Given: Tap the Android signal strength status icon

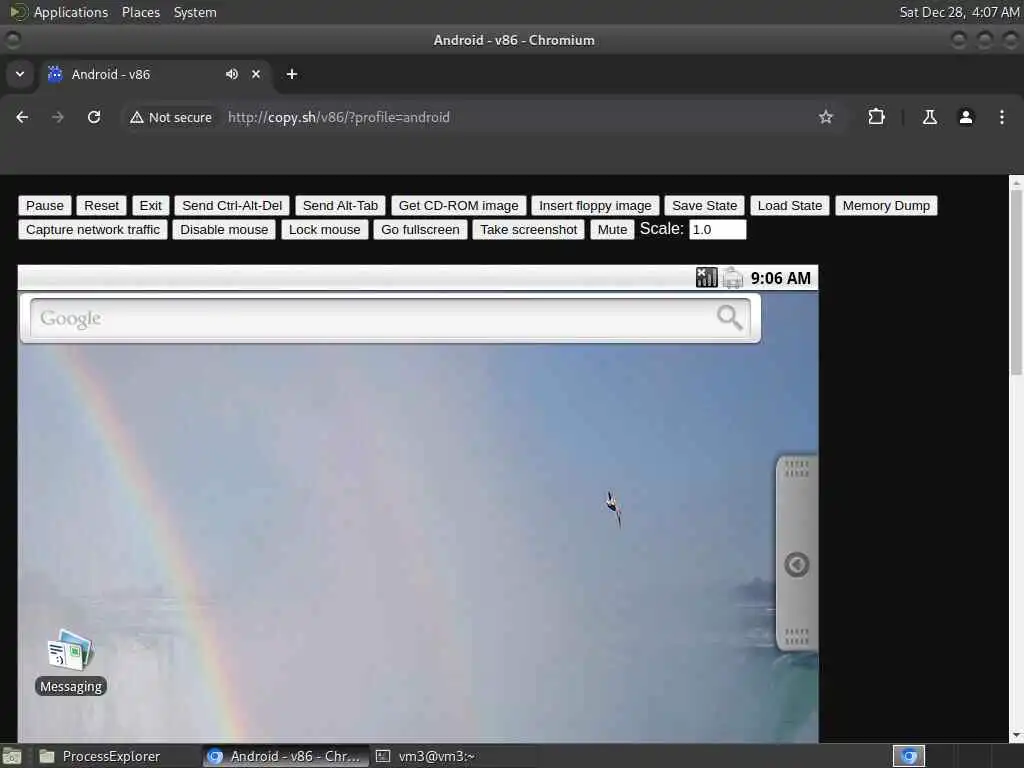Looking at the screenshot, I should tap(707, 278).
